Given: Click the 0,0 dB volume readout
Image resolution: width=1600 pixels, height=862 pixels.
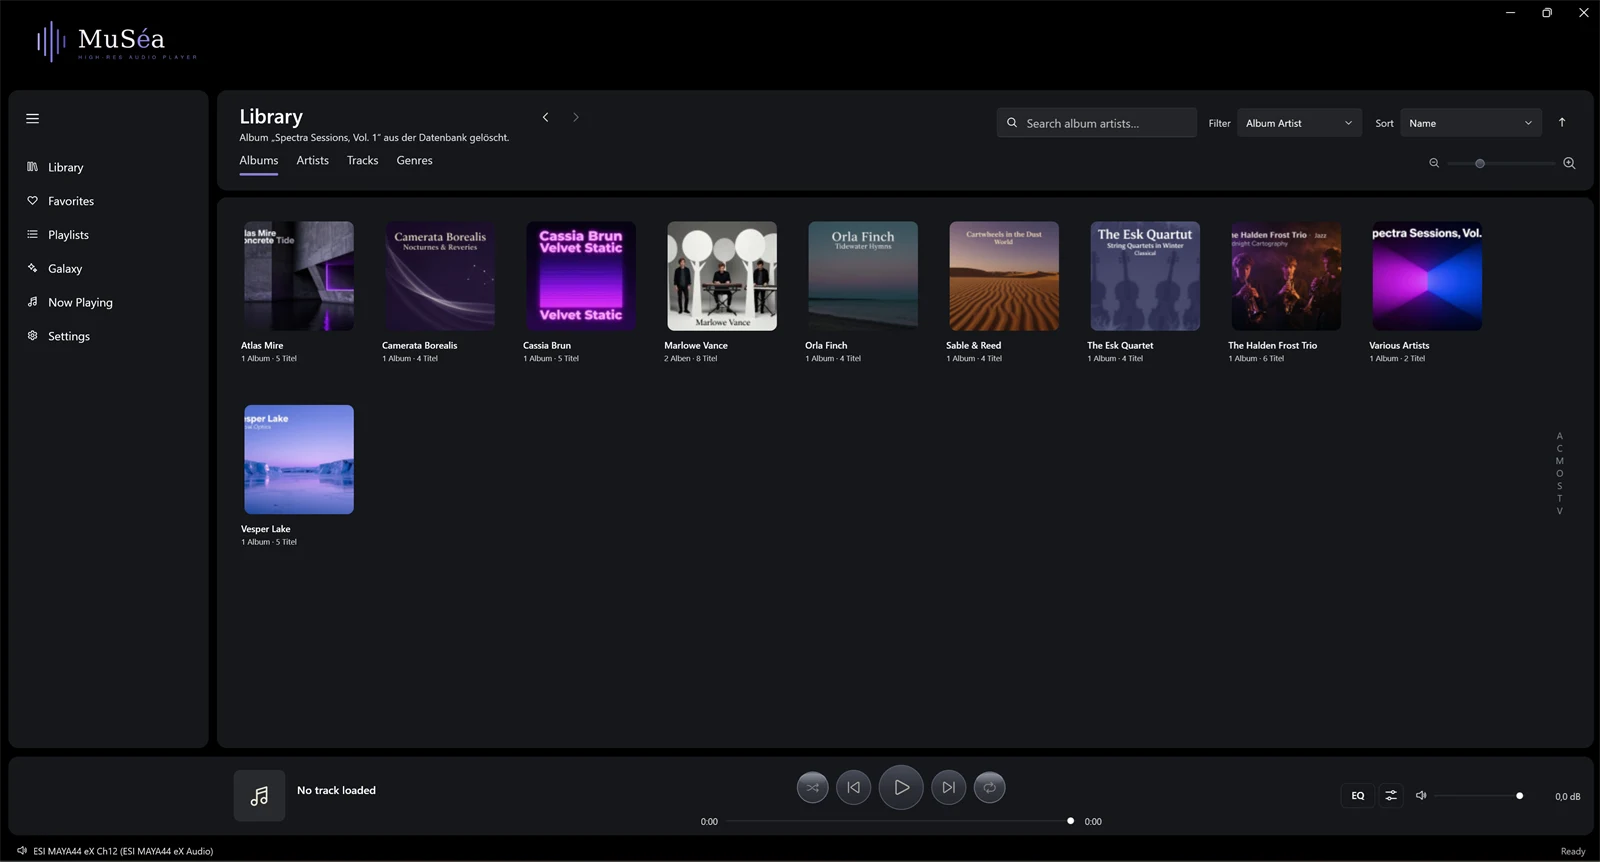Looking at the screenshot, I should (1567, 797).
